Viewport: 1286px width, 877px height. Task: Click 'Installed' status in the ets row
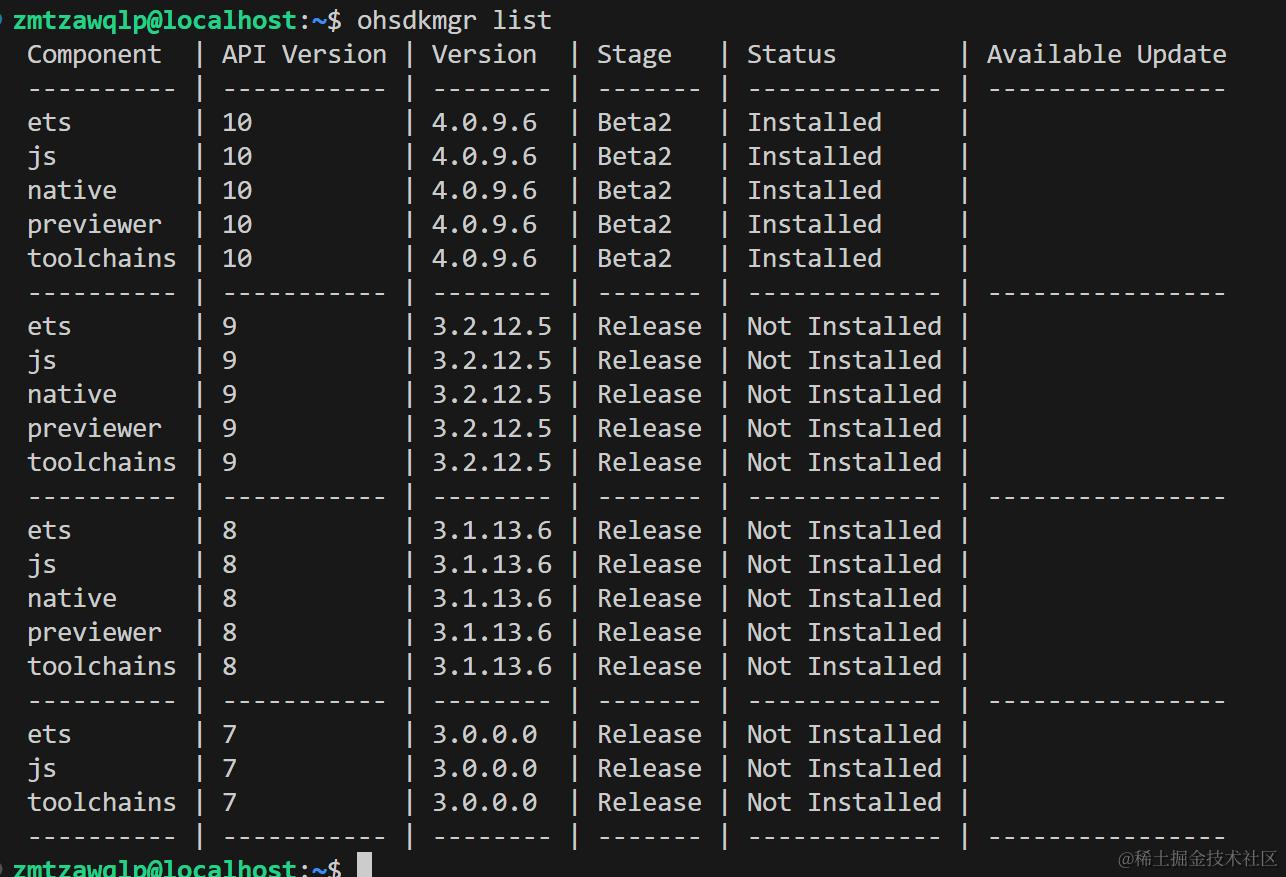coord(814,123)
